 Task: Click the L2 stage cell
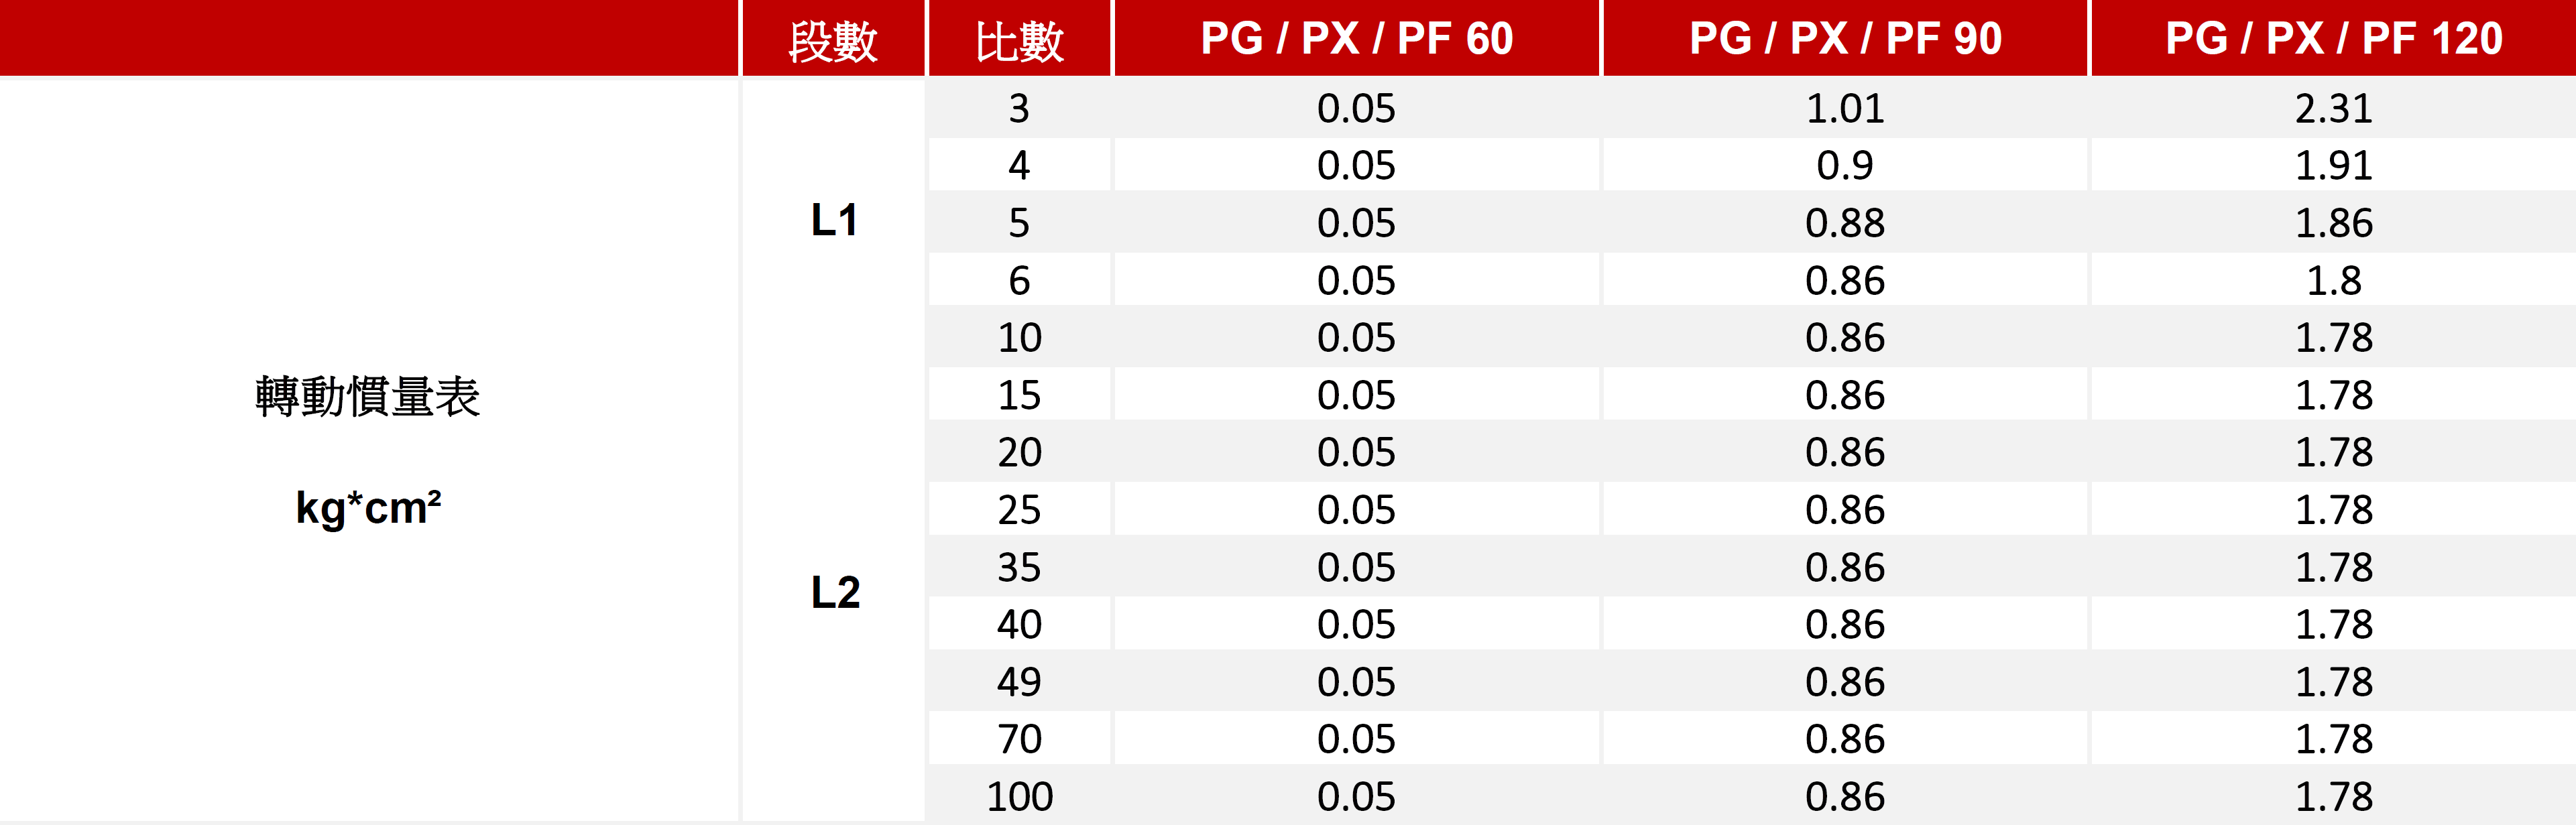pos(835,592)
